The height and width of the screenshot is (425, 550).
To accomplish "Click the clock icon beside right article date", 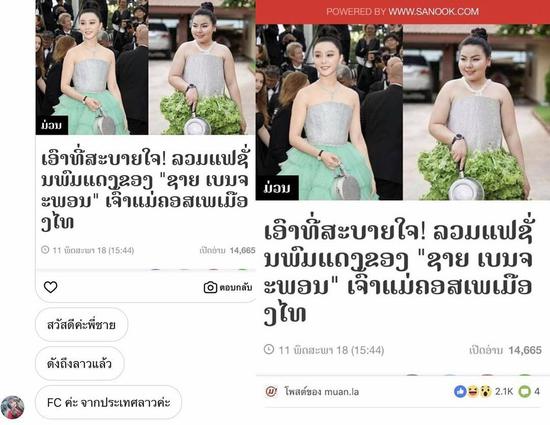I will click(x=269, y=349).
